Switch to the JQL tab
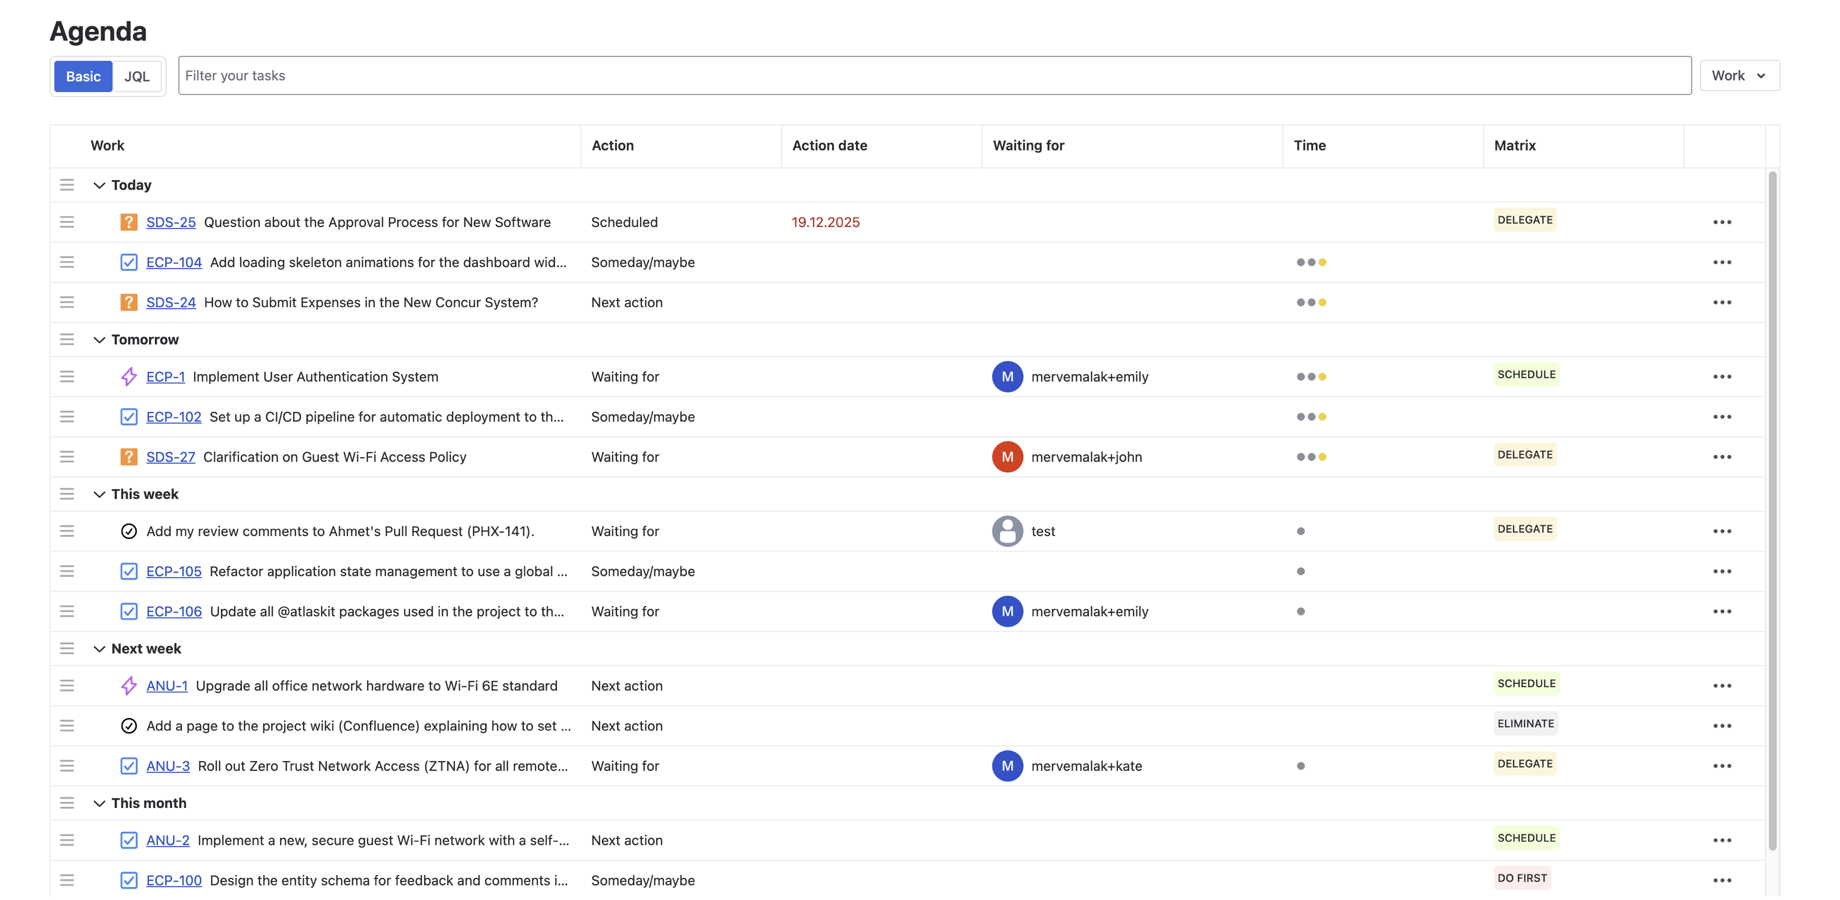 136,76
